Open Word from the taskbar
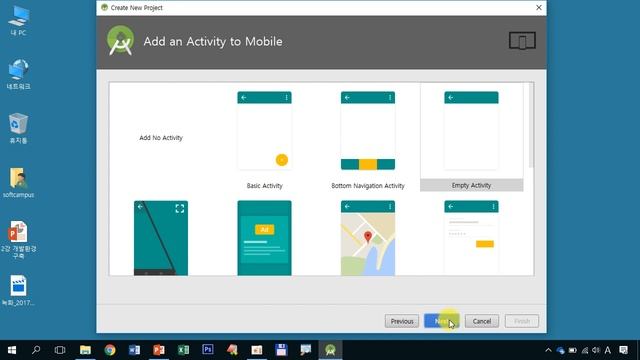Image resolution: width=640 pixels, height=360 pixels. click(x=134, y=350)
